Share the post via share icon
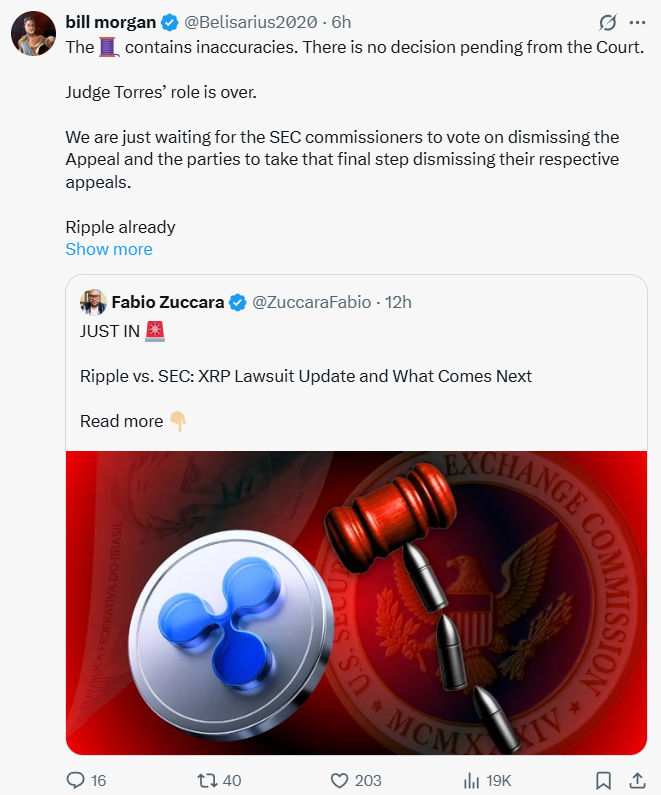The image size is (661, 795). click(637, 780)
